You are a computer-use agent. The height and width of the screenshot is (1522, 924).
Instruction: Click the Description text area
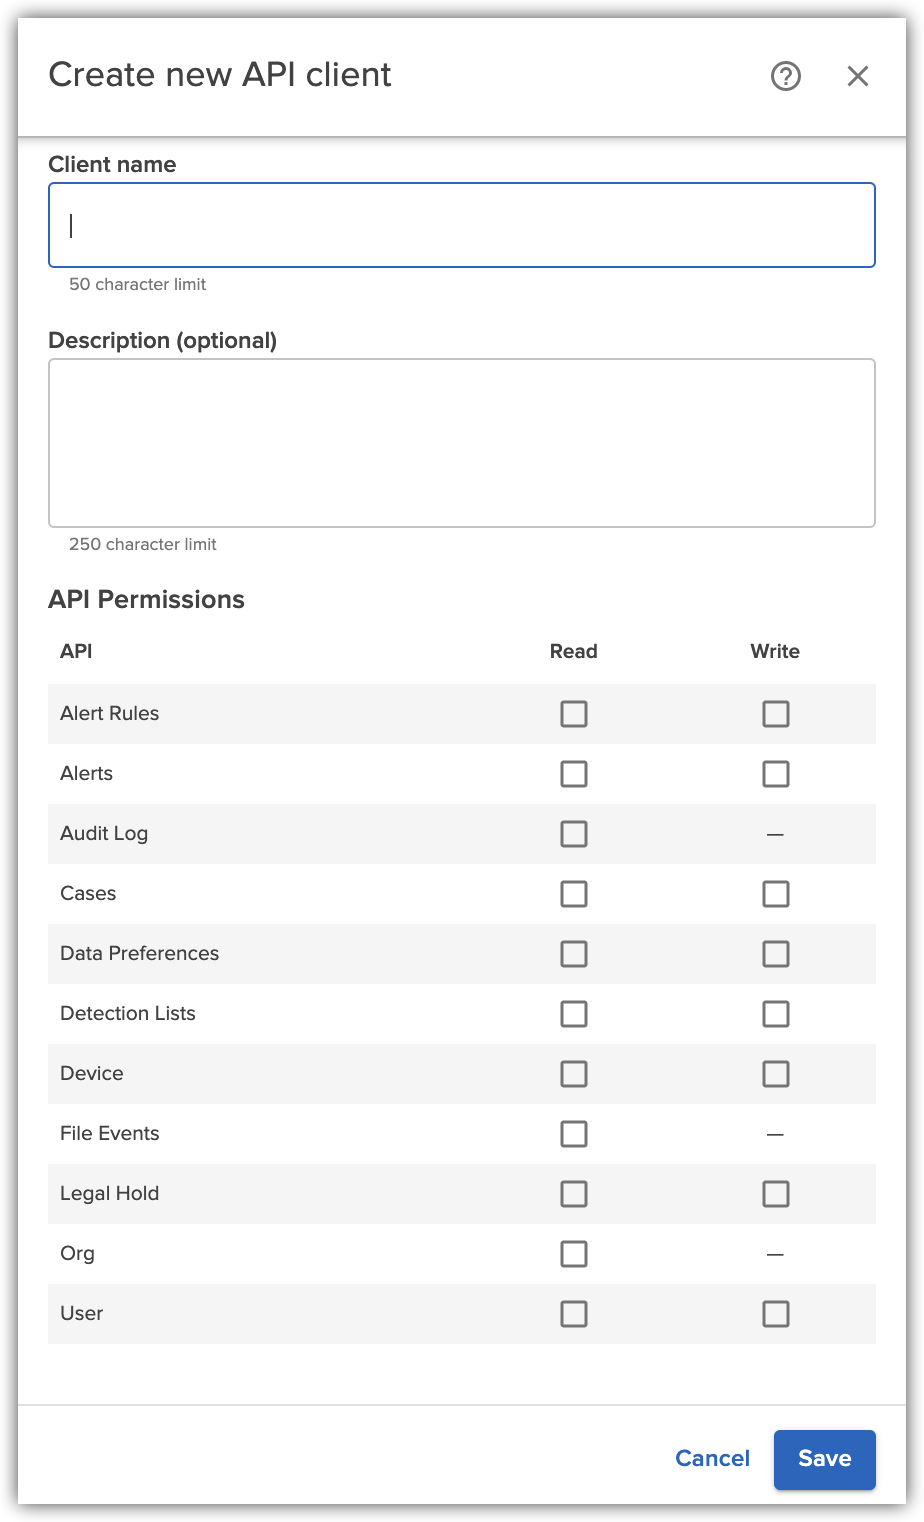[462, 442]
